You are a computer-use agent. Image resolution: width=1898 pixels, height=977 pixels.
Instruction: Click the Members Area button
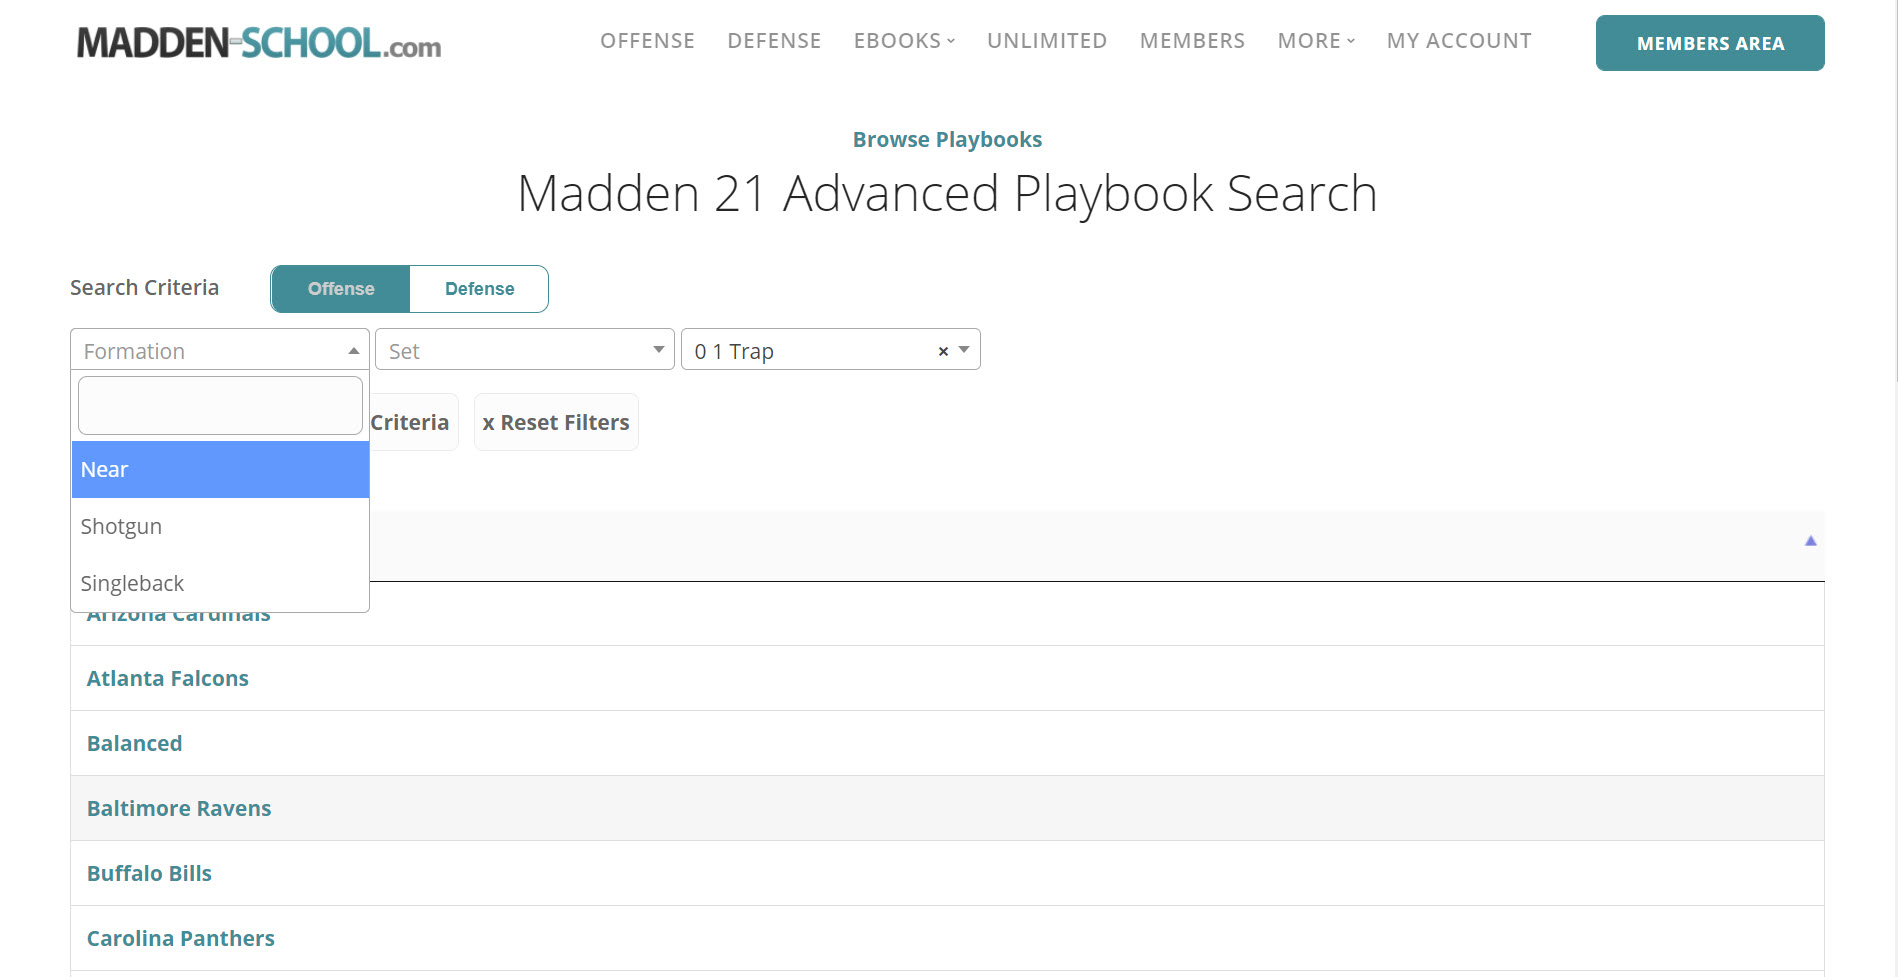1710,43
